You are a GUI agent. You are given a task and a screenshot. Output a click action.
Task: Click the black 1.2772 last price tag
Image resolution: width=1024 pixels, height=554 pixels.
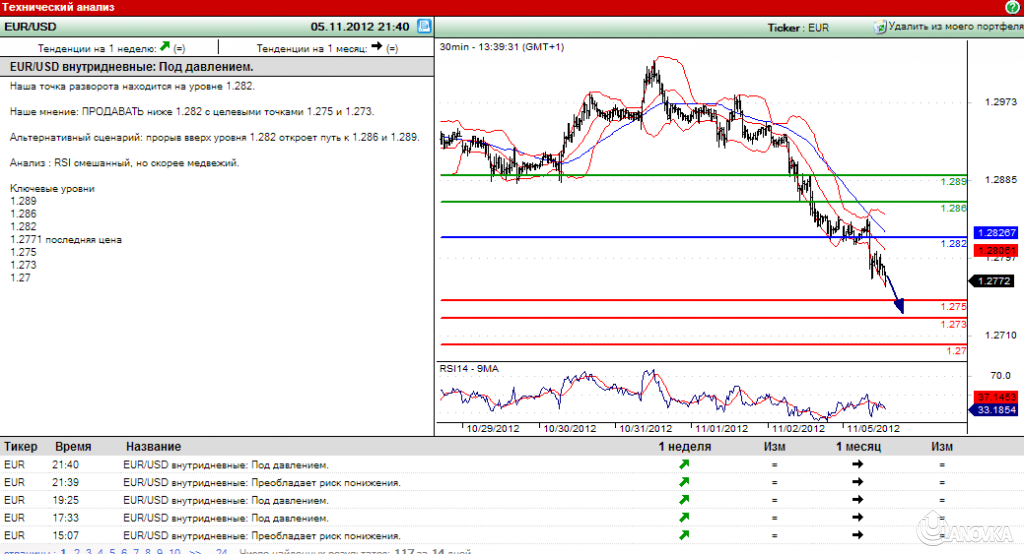[x=993, y=281]
